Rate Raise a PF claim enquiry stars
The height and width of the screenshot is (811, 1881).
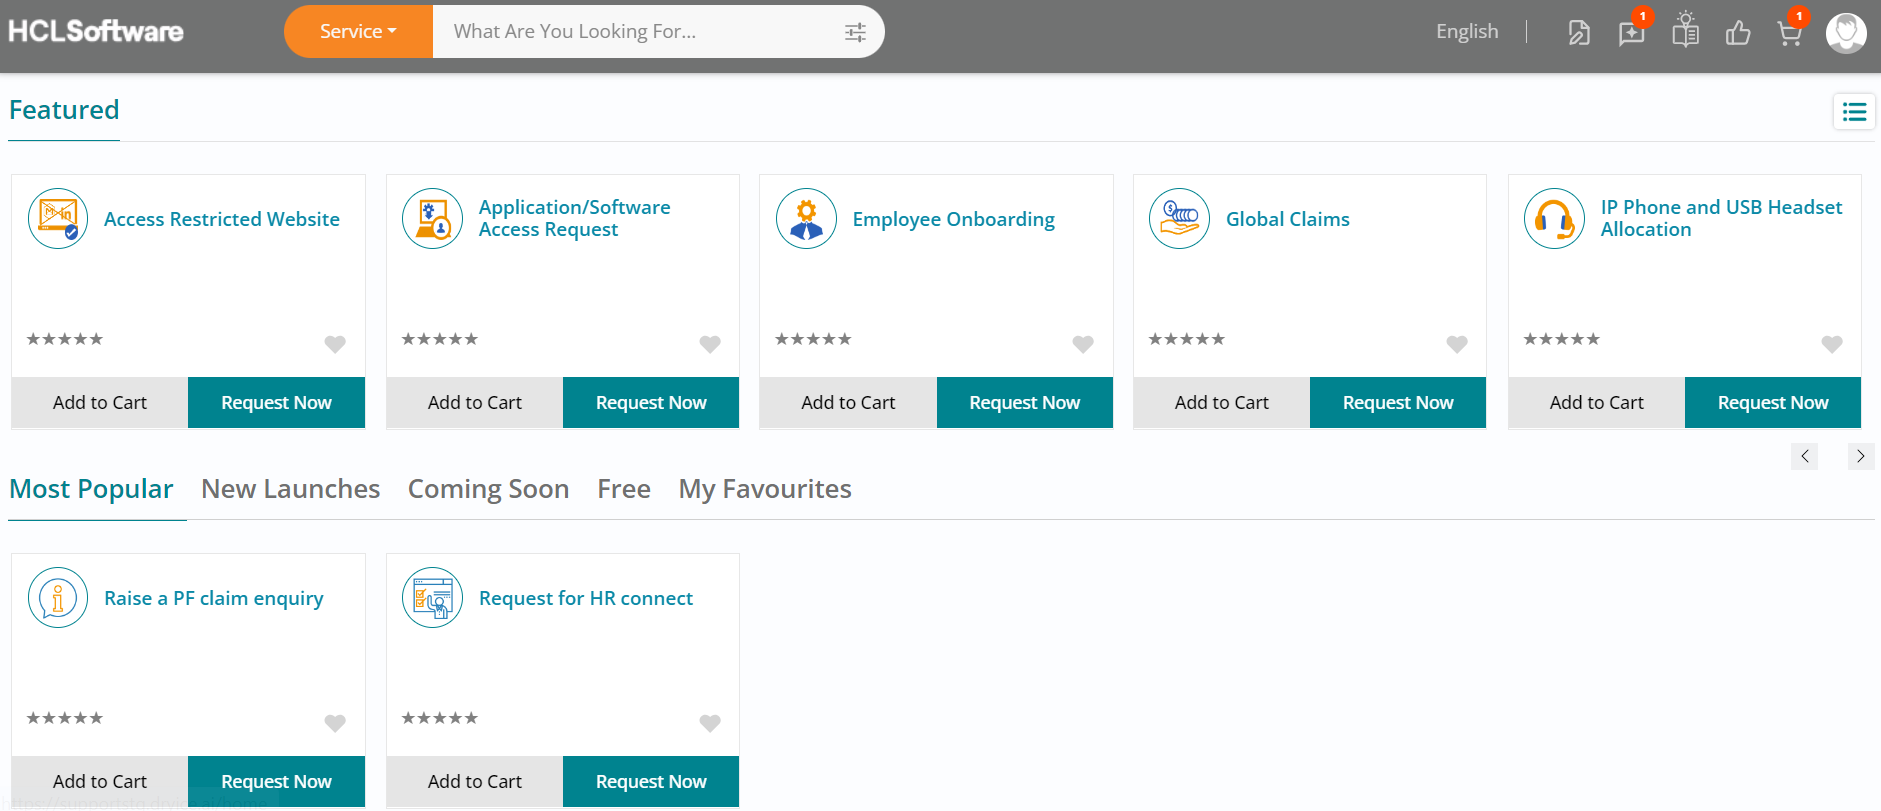click(65, 718)
